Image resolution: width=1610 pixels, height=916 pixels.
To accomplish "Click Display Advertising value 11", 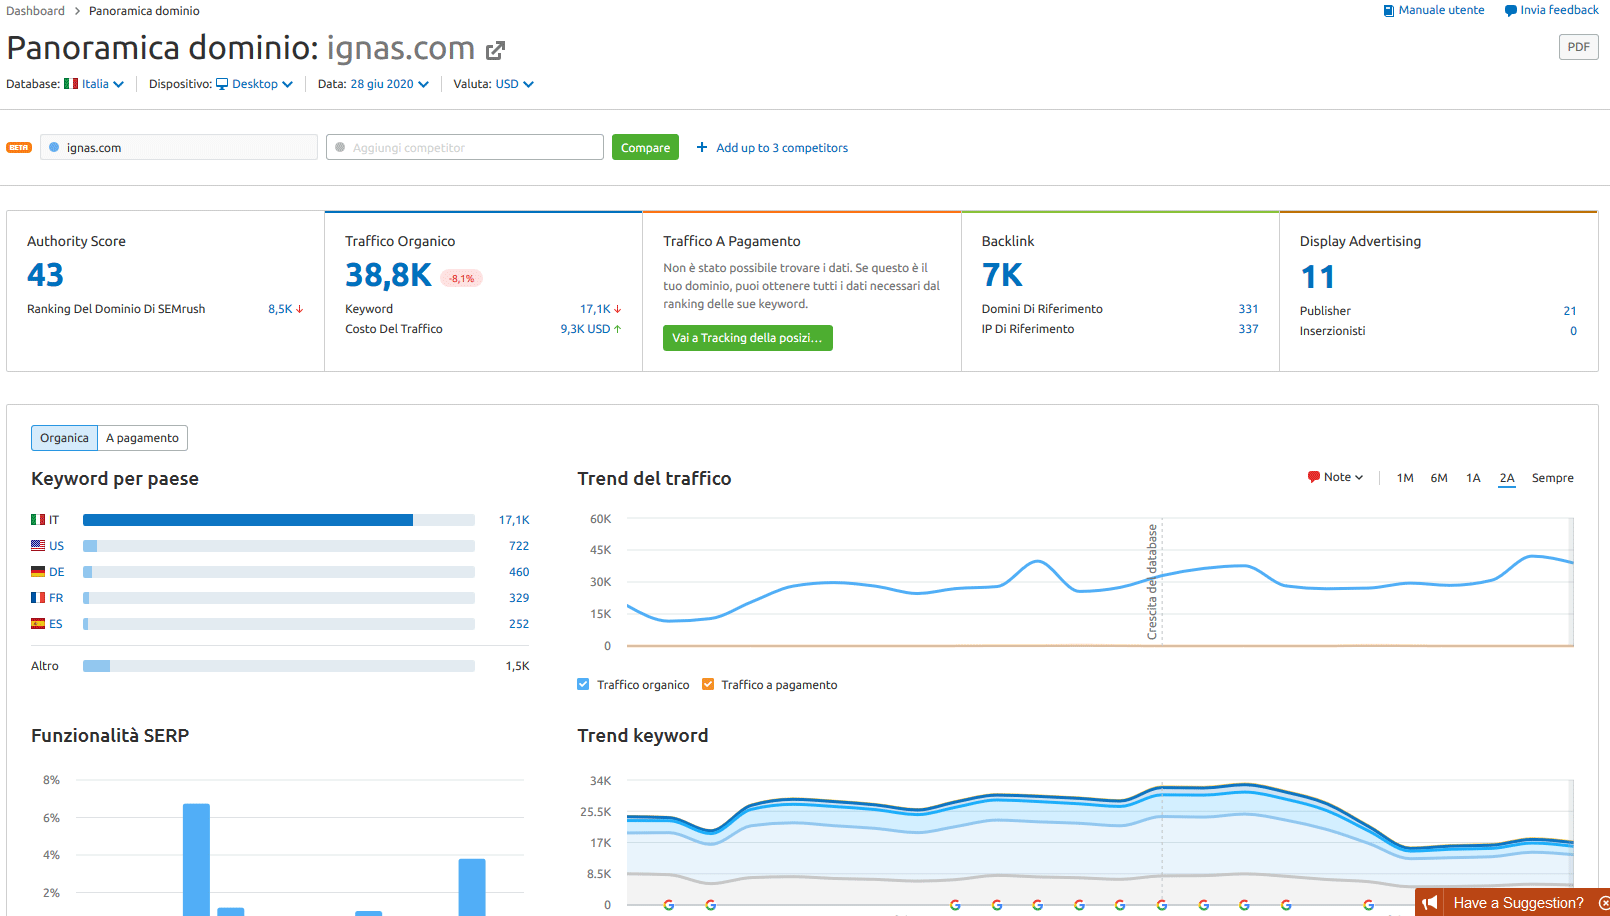I will coord(1318,277).
